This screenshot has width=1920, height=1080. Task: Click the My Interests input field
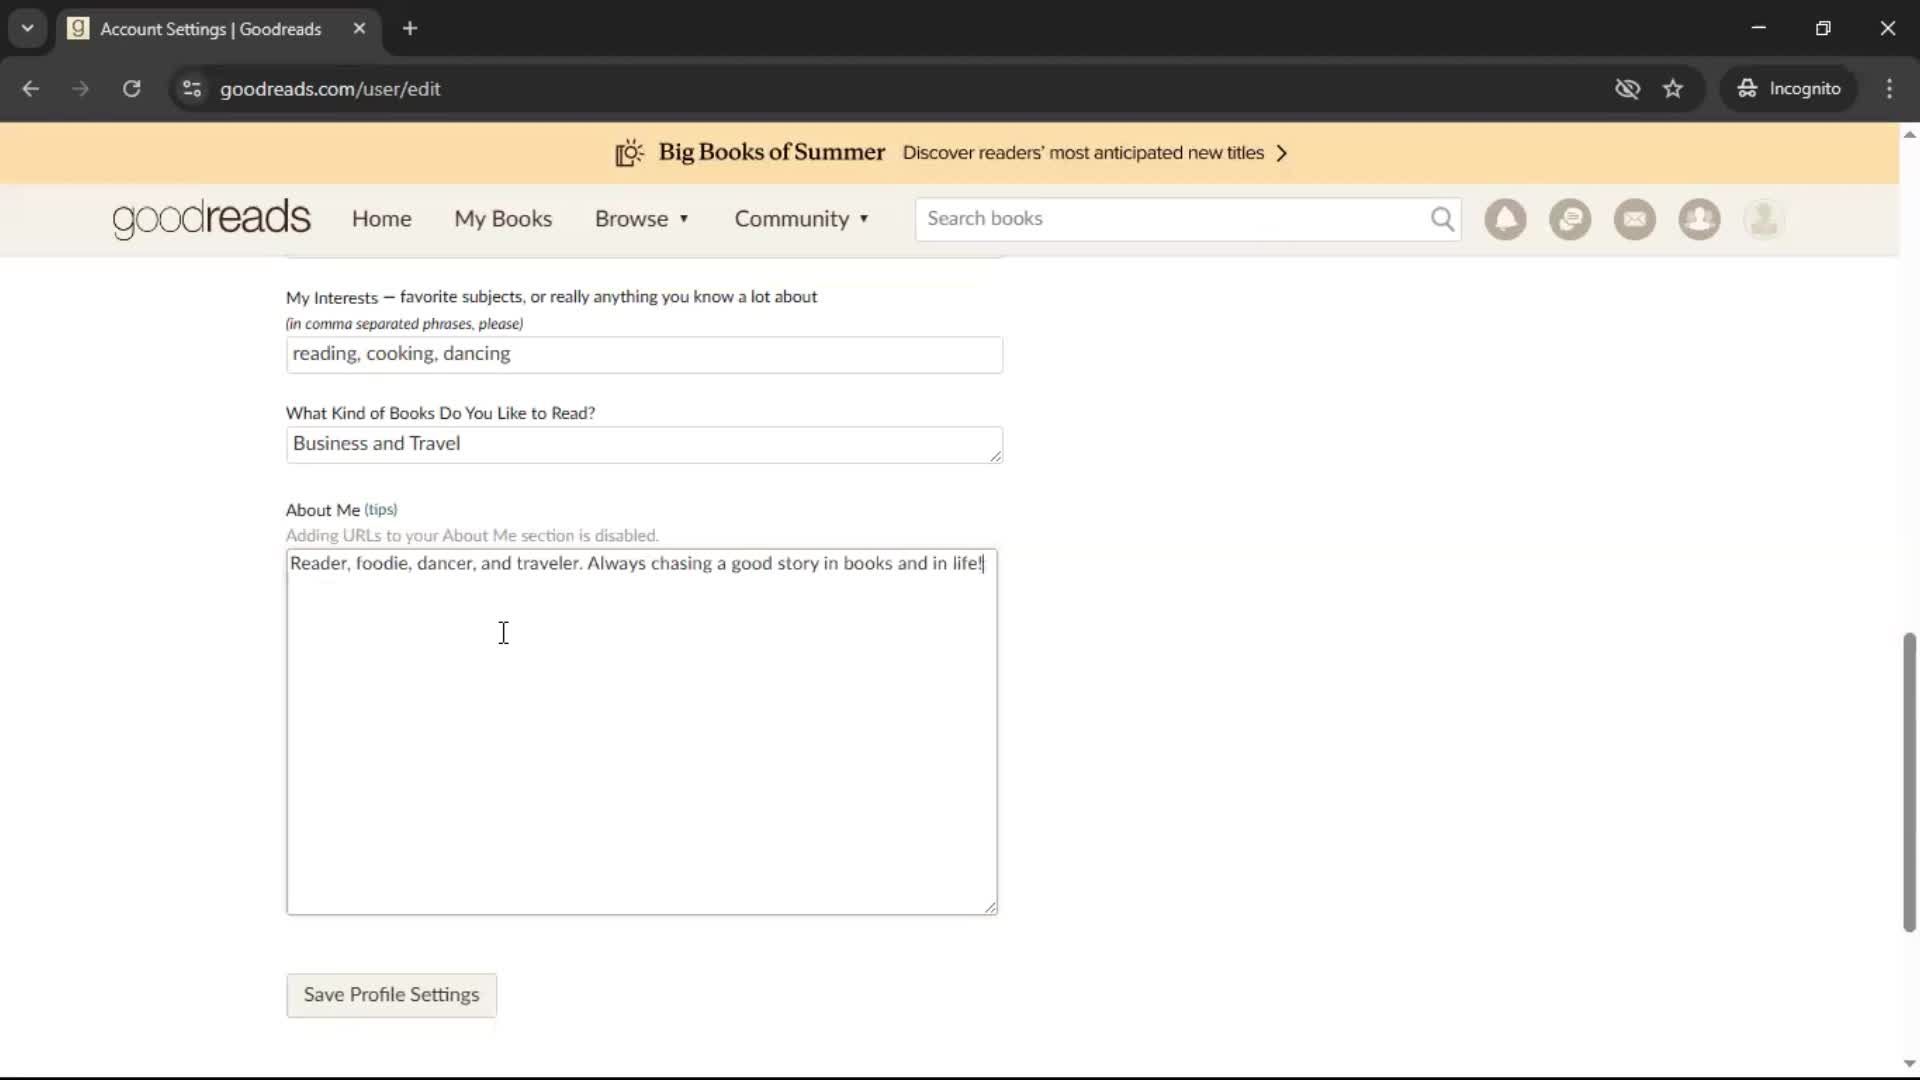644,354
